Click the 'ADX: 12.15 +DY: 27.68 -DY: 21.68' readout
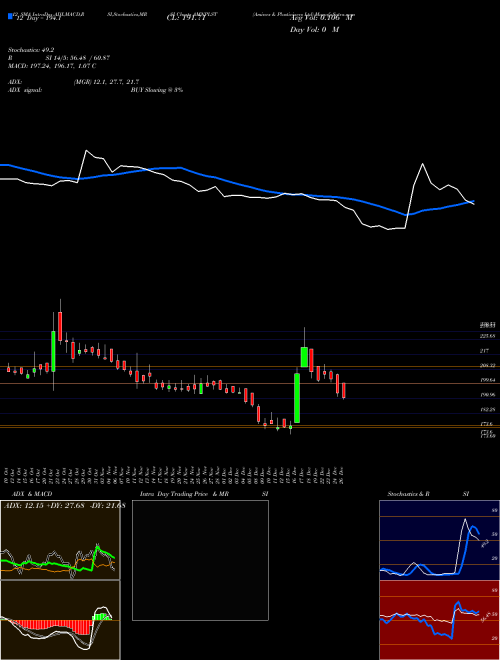 click(x=64, y=505)
